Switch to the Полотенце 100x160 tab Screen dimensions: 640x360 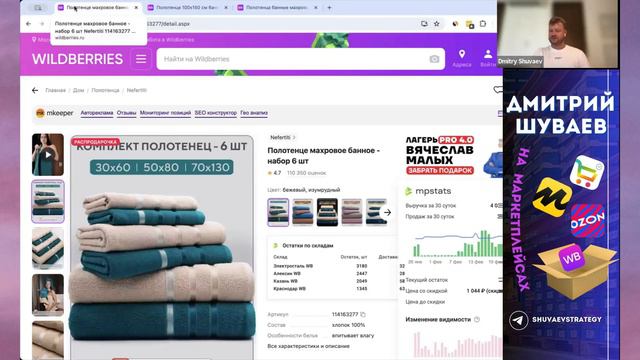(x=188, y=7)
